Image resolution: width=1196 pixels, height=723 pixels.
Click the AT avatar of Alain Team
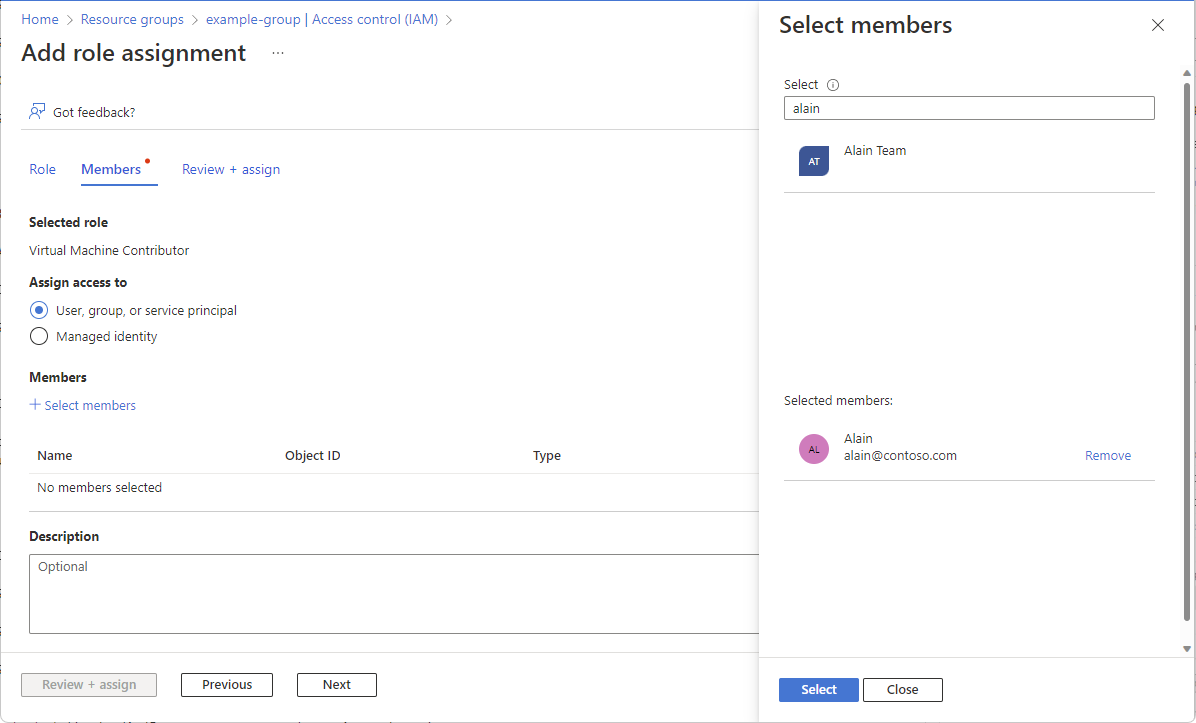814,161
